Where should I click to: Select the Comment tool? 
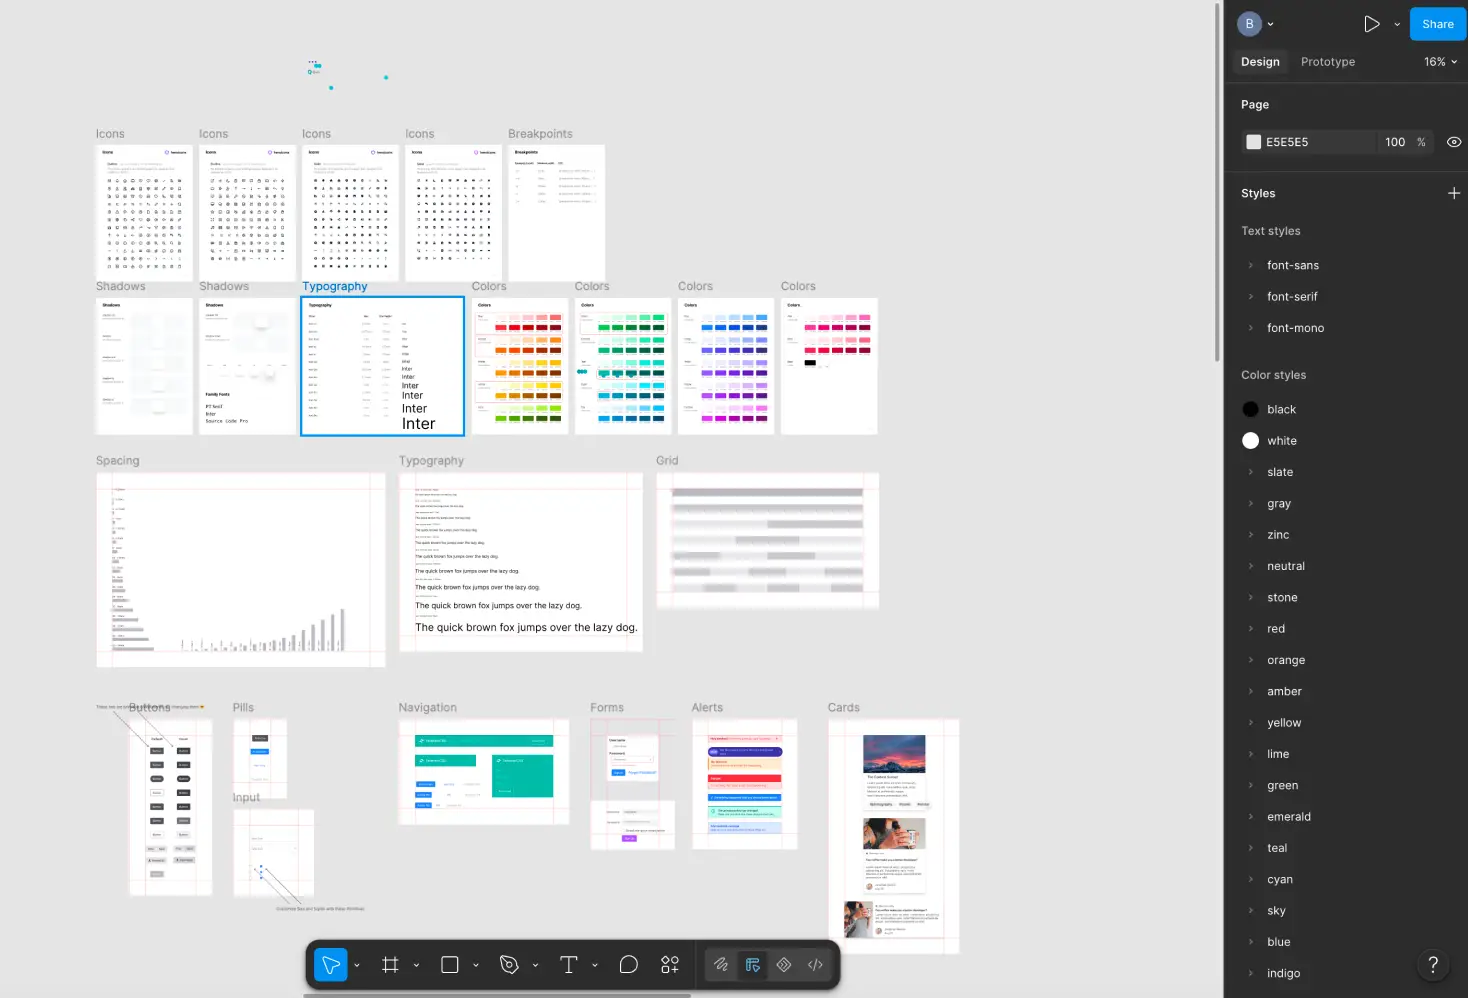point(629,965)
